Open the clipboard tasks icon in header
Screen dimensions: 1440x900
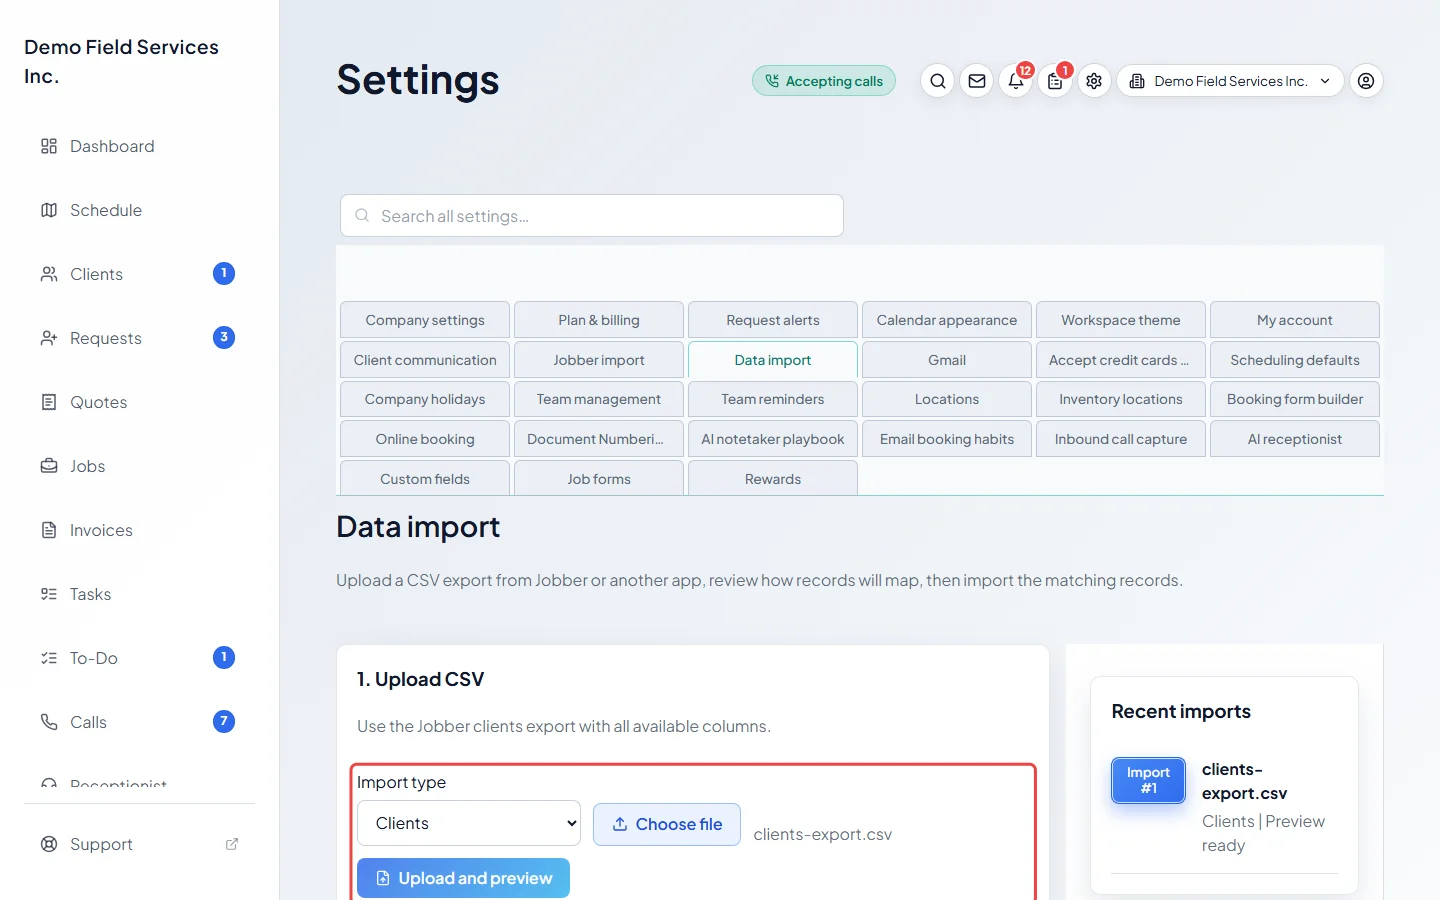click(1055, 81)
